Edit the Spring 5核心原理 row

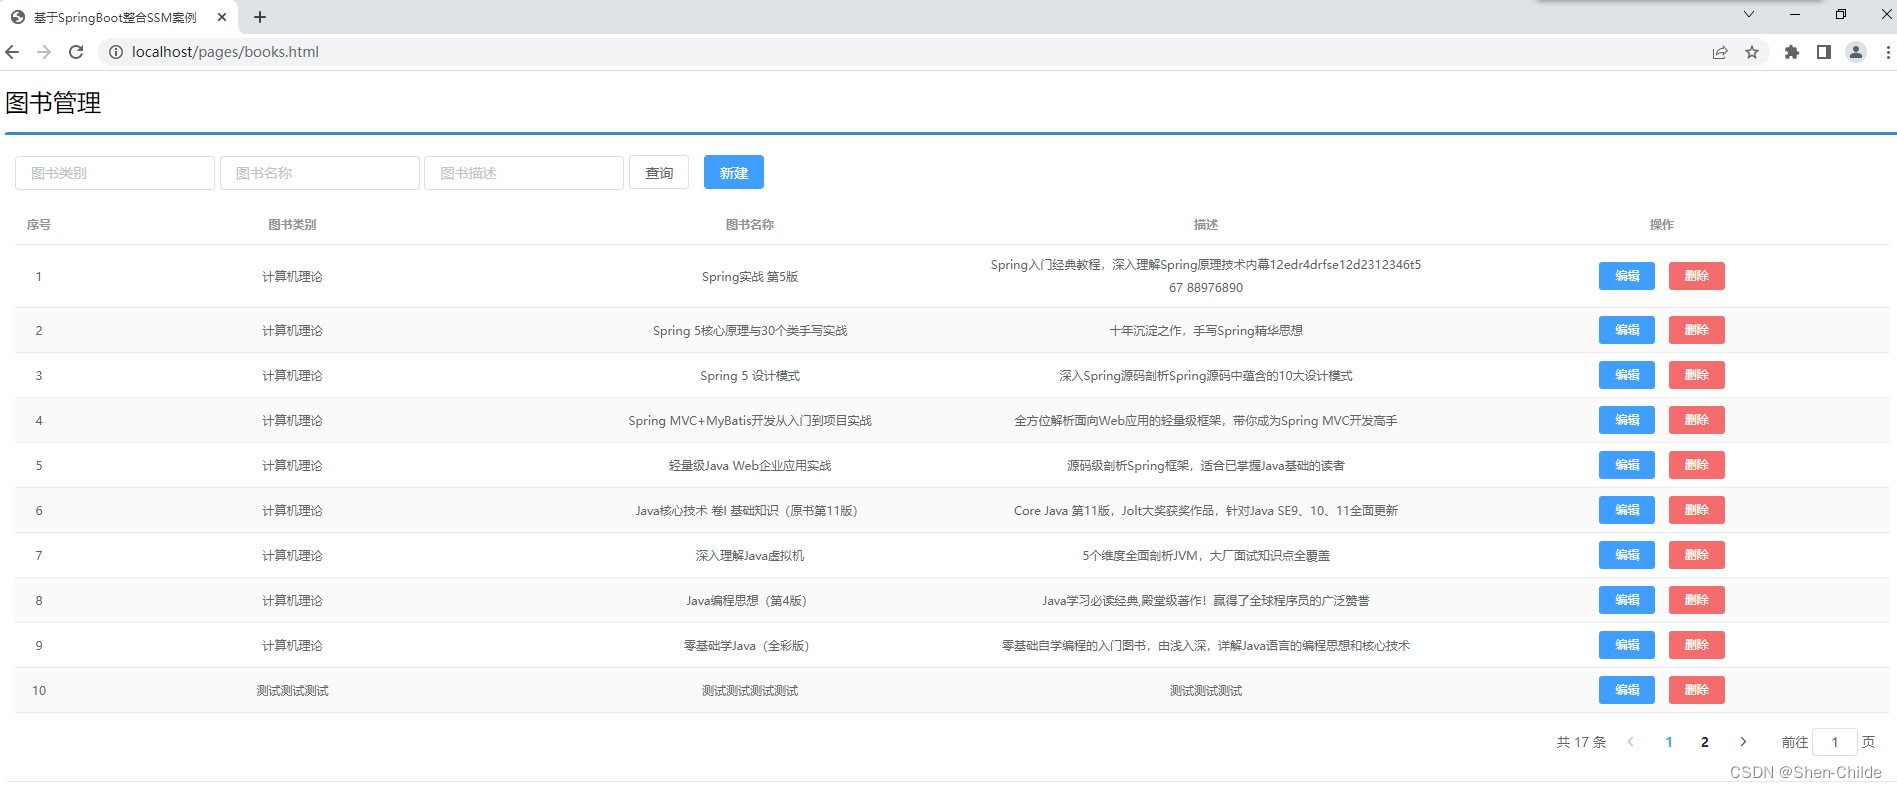point(1627,330)
